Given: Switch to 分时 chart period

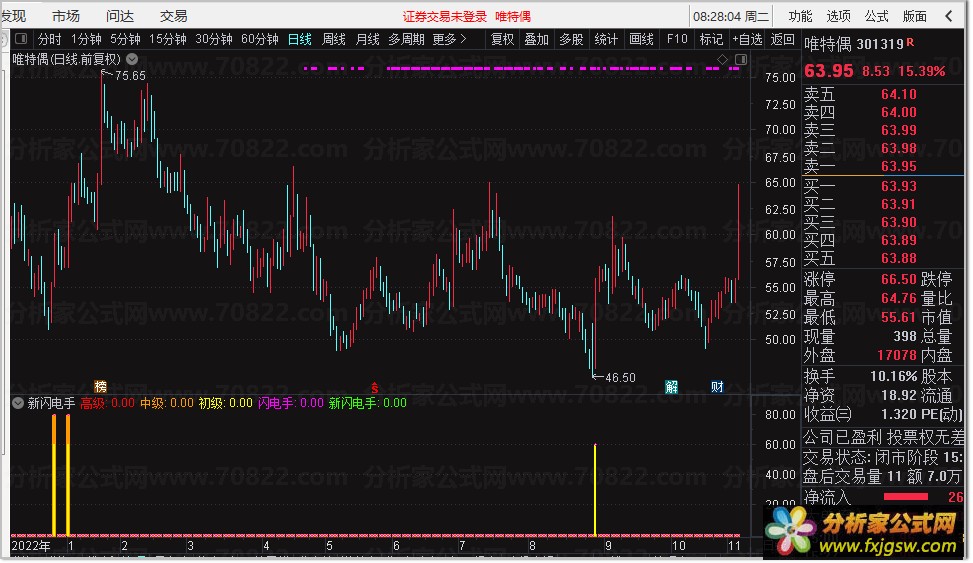Looking at the screenshot, I should [50, 40].
